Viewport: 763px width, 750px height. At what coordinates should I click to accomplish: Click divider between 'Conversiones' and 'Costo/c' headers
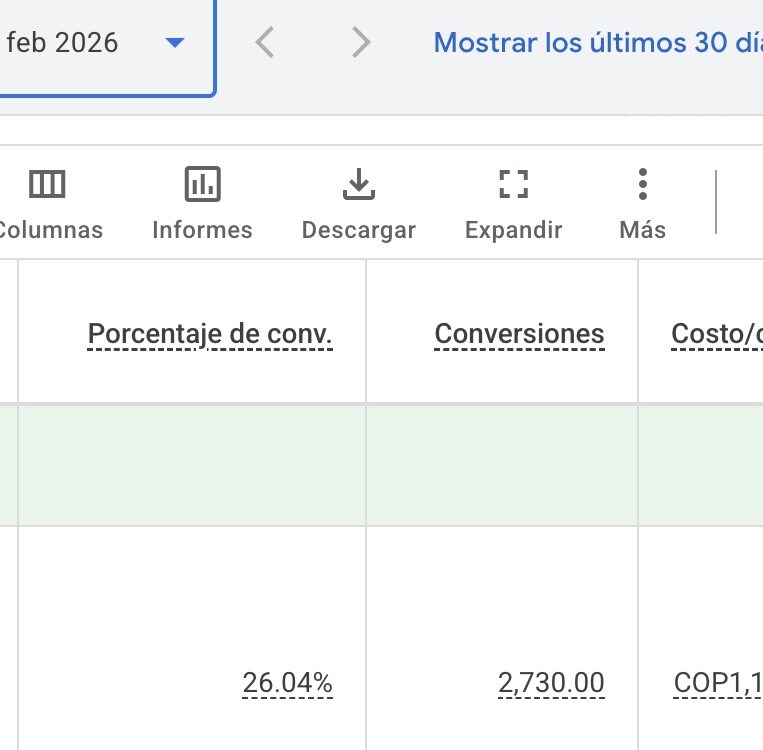point(638,332)
